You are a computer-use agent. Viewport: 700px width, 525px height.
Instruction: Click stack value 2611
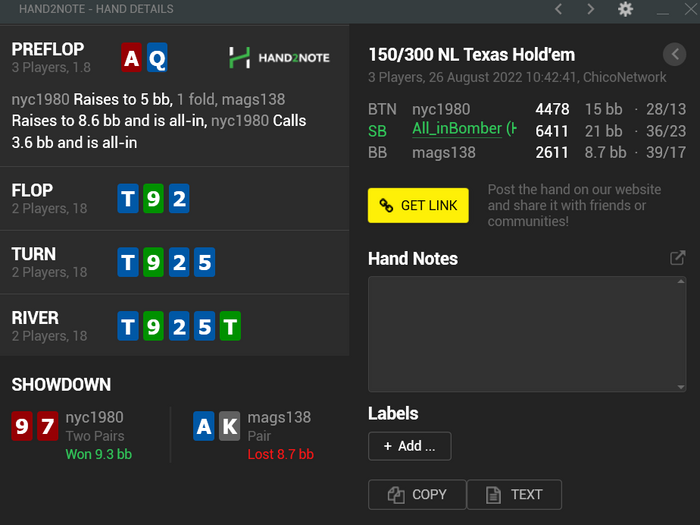[552, 153]
